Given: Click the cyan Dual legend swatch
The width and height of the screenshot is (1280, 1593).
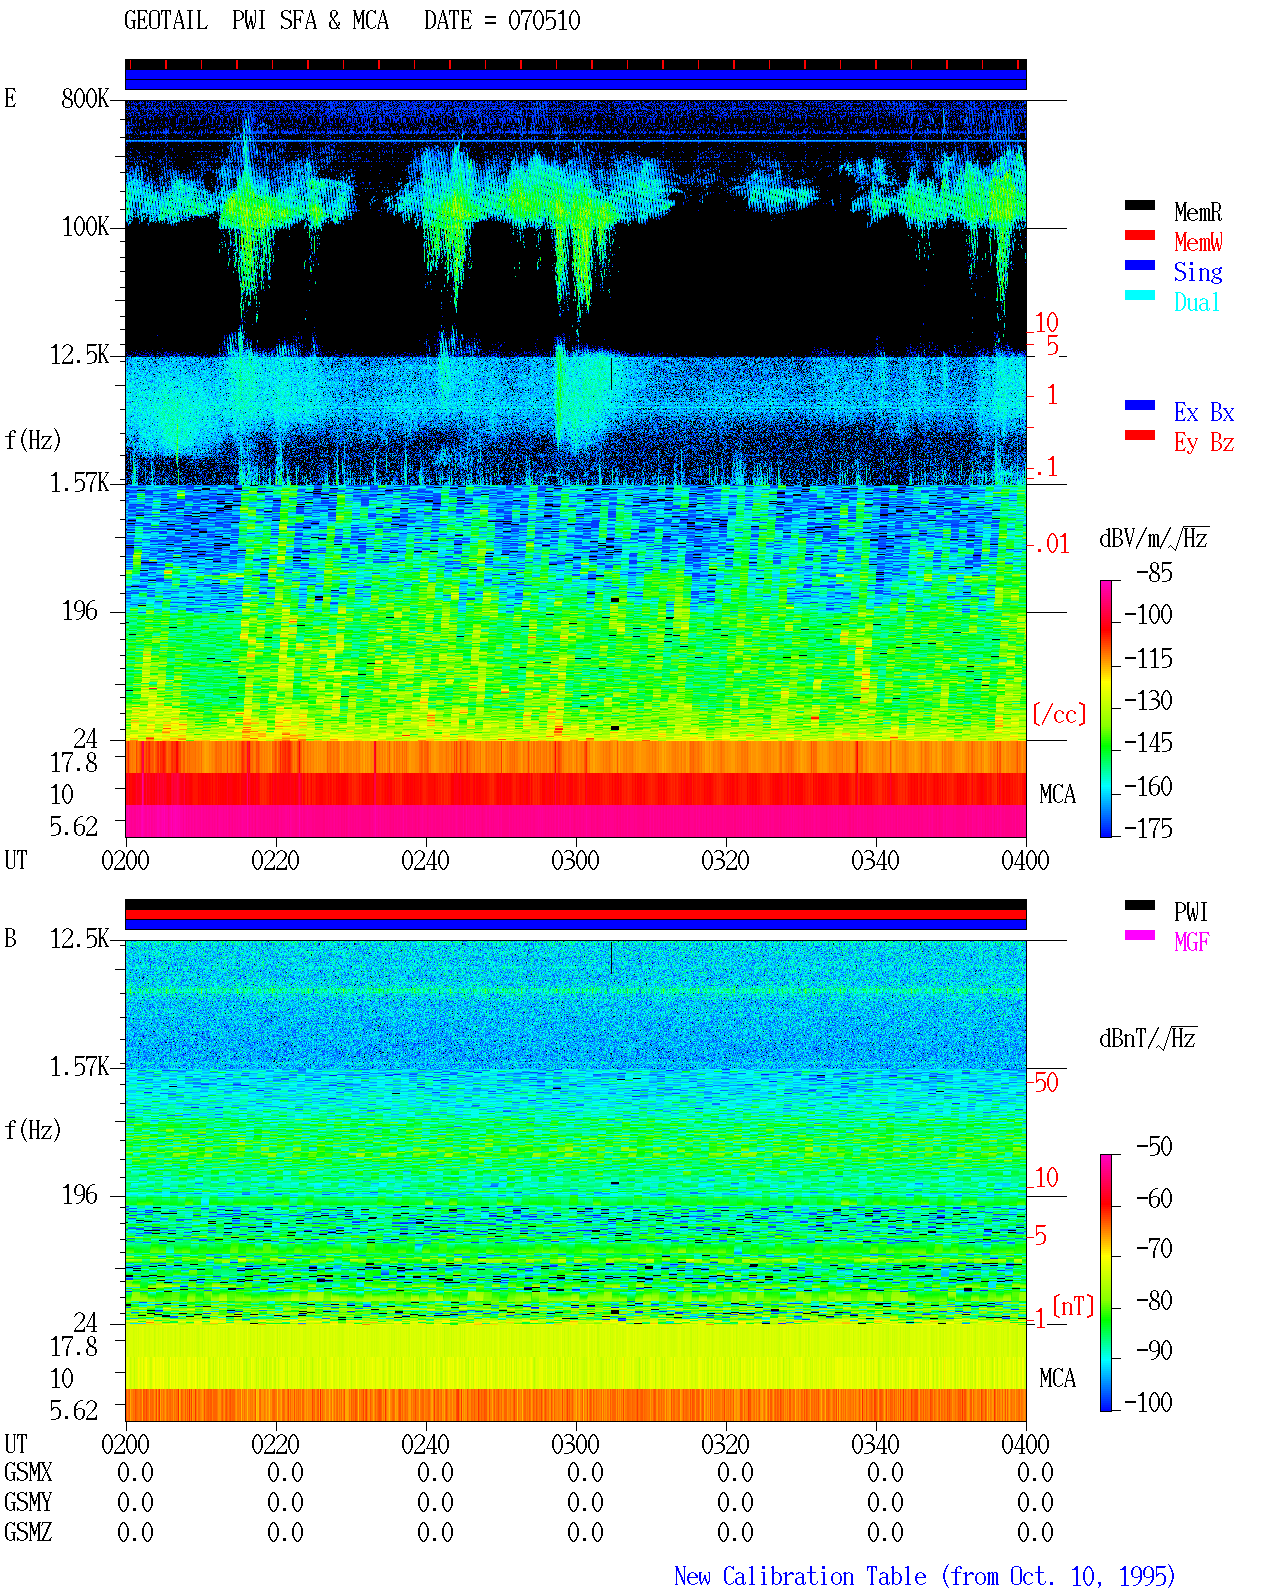Looking at the screenshot, I should (1140, 296).
